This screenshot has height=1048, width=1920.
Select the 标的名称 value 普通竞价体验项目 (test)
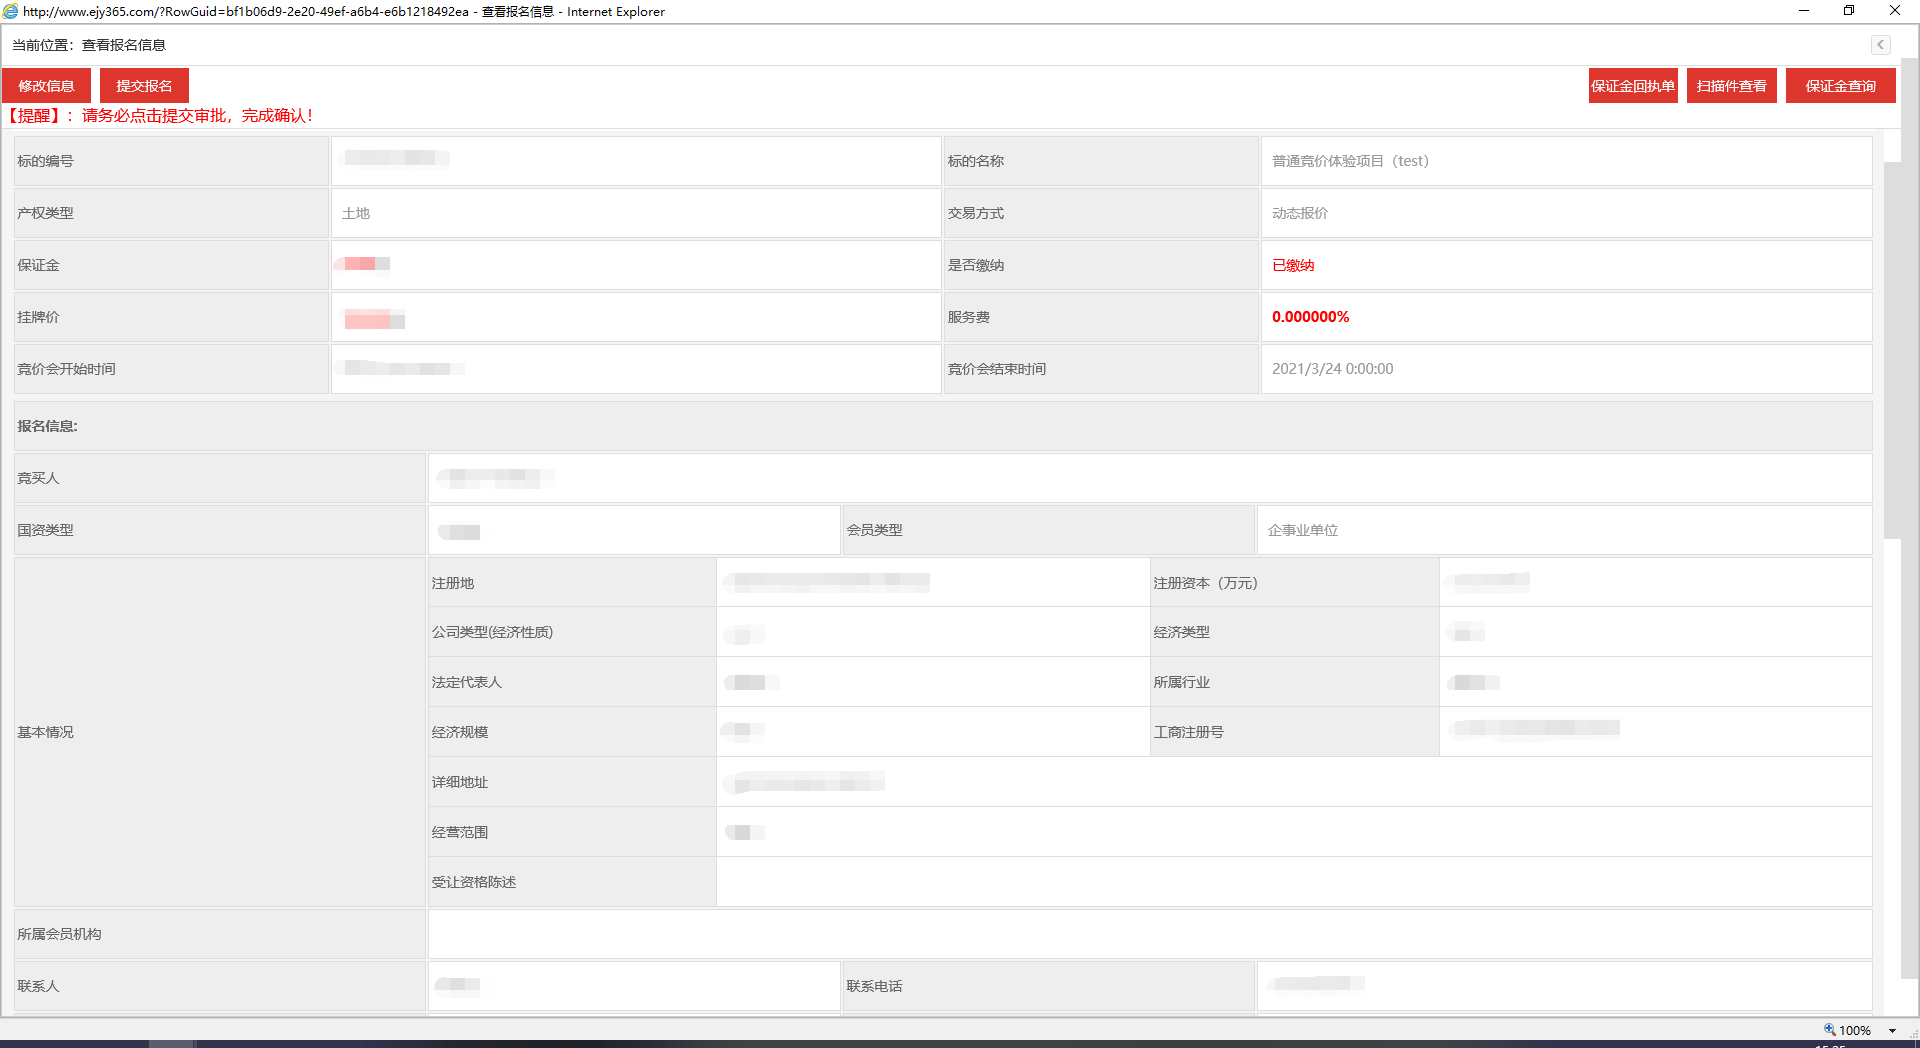coord(1350,161)
